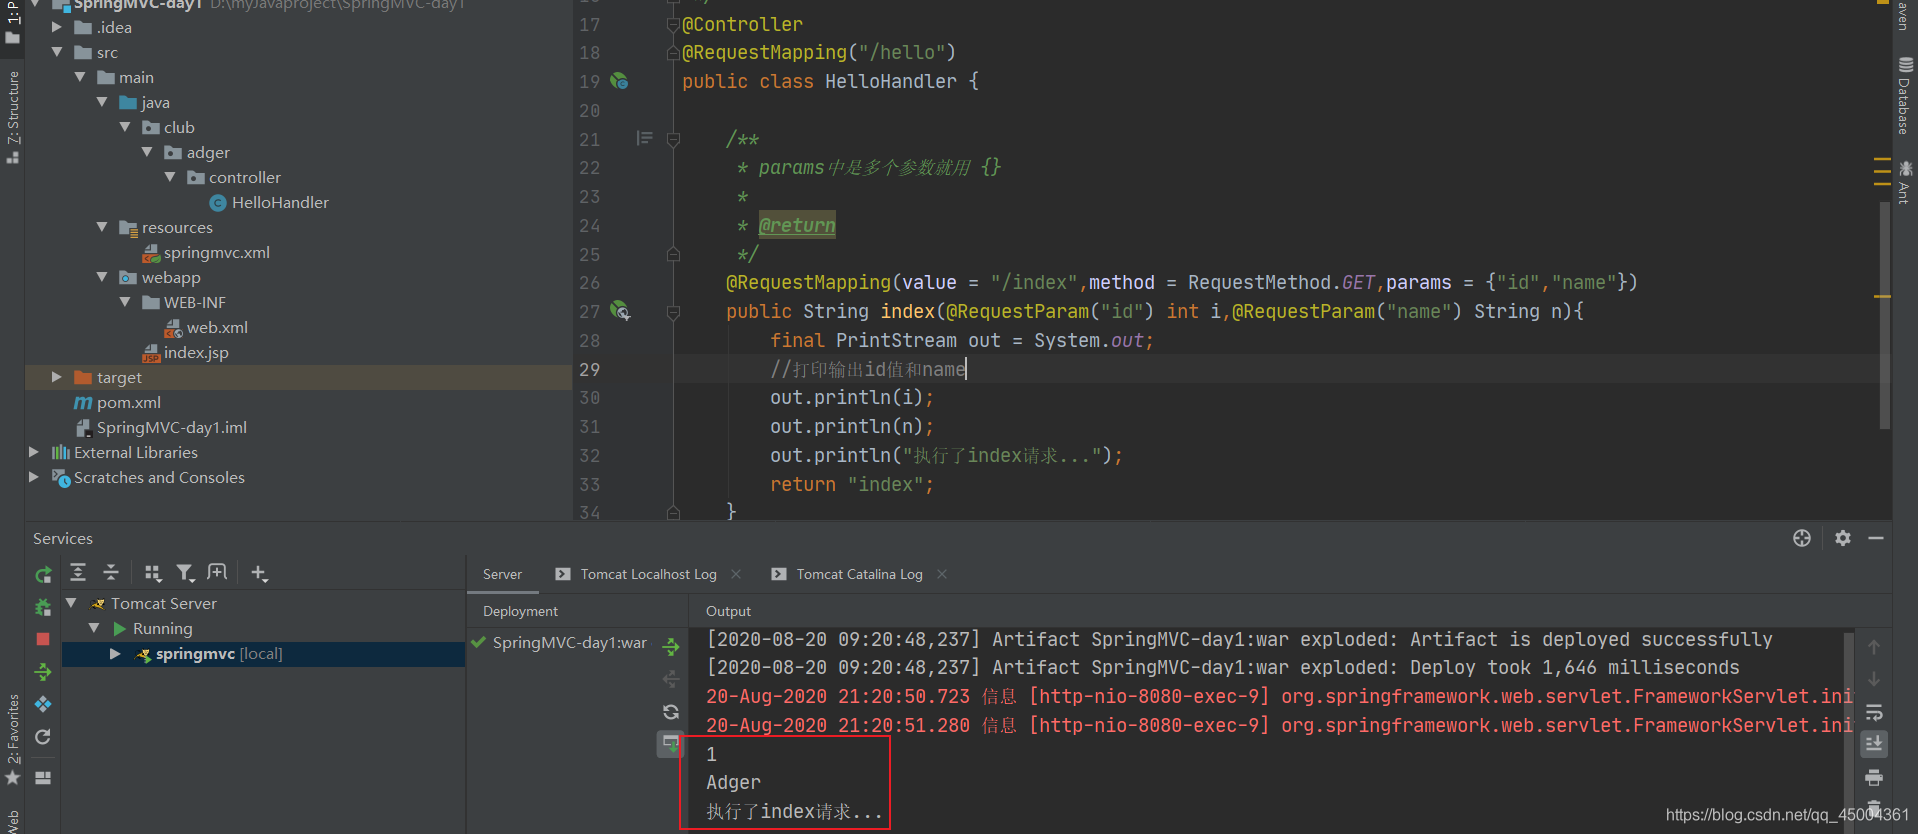
Task: Collapse the Tomcat Server node
Action: tap(71, 603)
